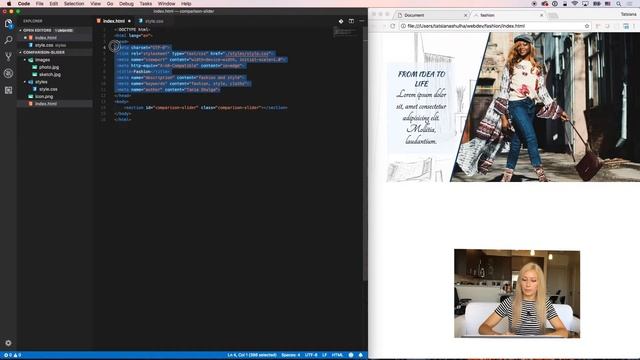Open the File menu
The width and height of the screenshot is (640, 360).
(40, 4)
